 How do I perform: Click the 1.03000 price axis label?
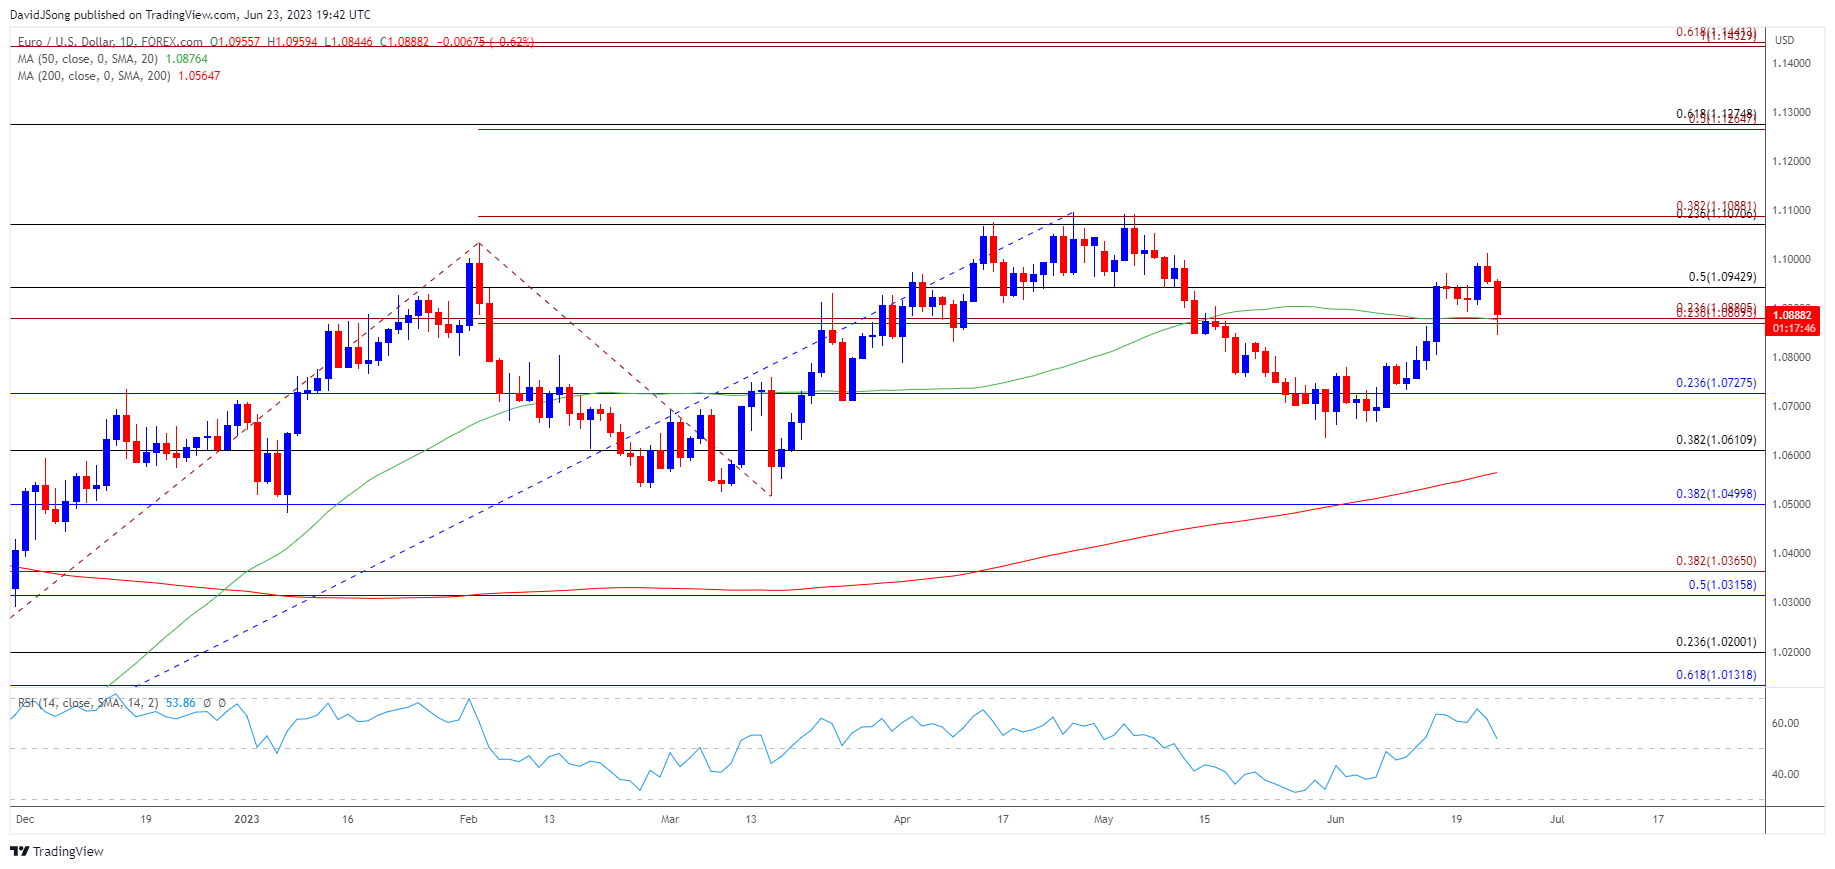coord(1791,602)
